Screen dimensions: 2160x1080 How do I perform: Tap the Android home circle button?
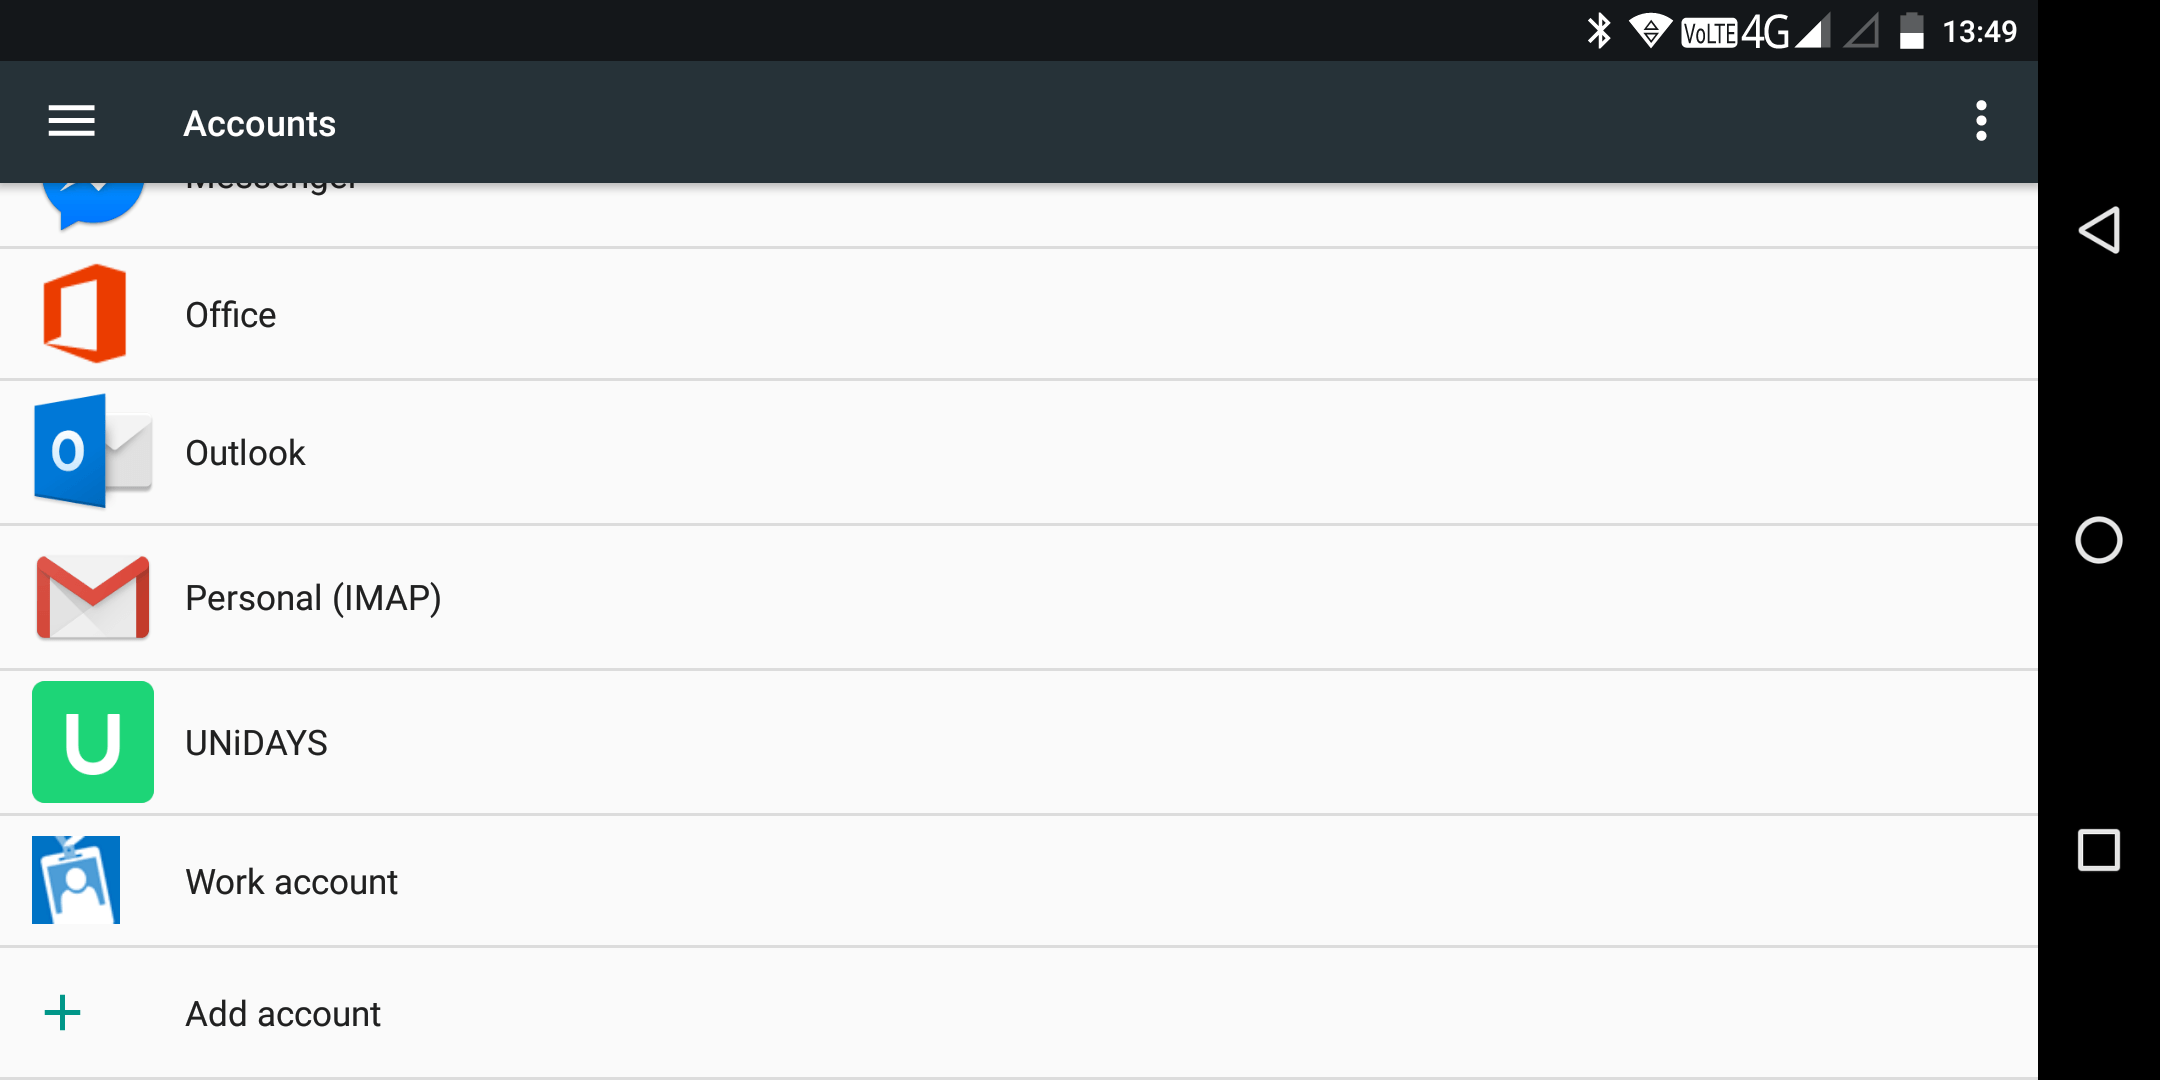tap(2099, 541)
